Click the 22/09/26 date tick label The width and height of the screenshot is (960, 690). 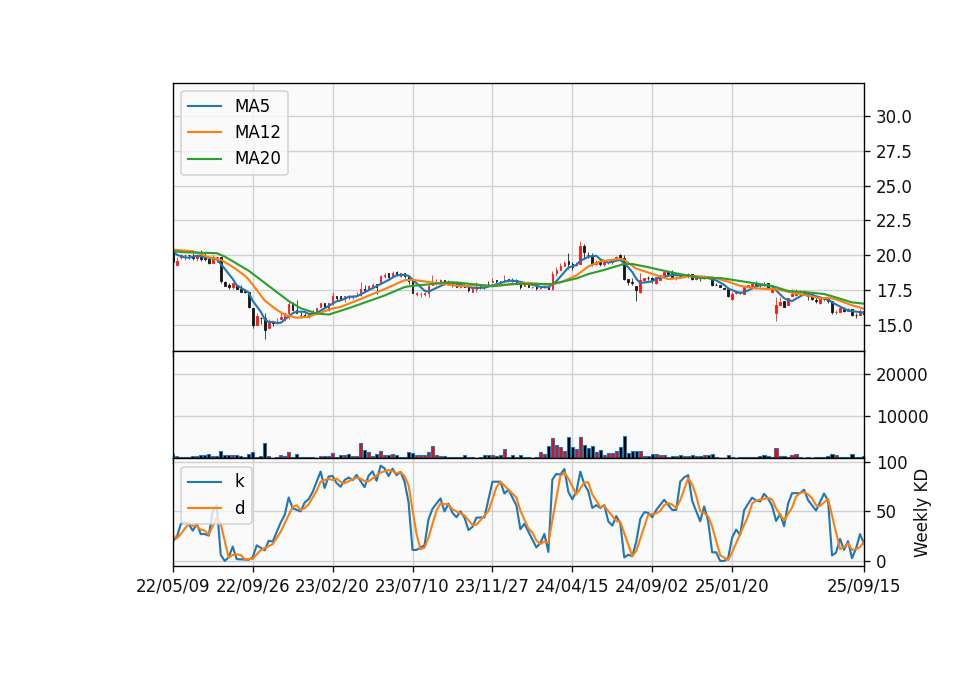(x=253, y=586)
